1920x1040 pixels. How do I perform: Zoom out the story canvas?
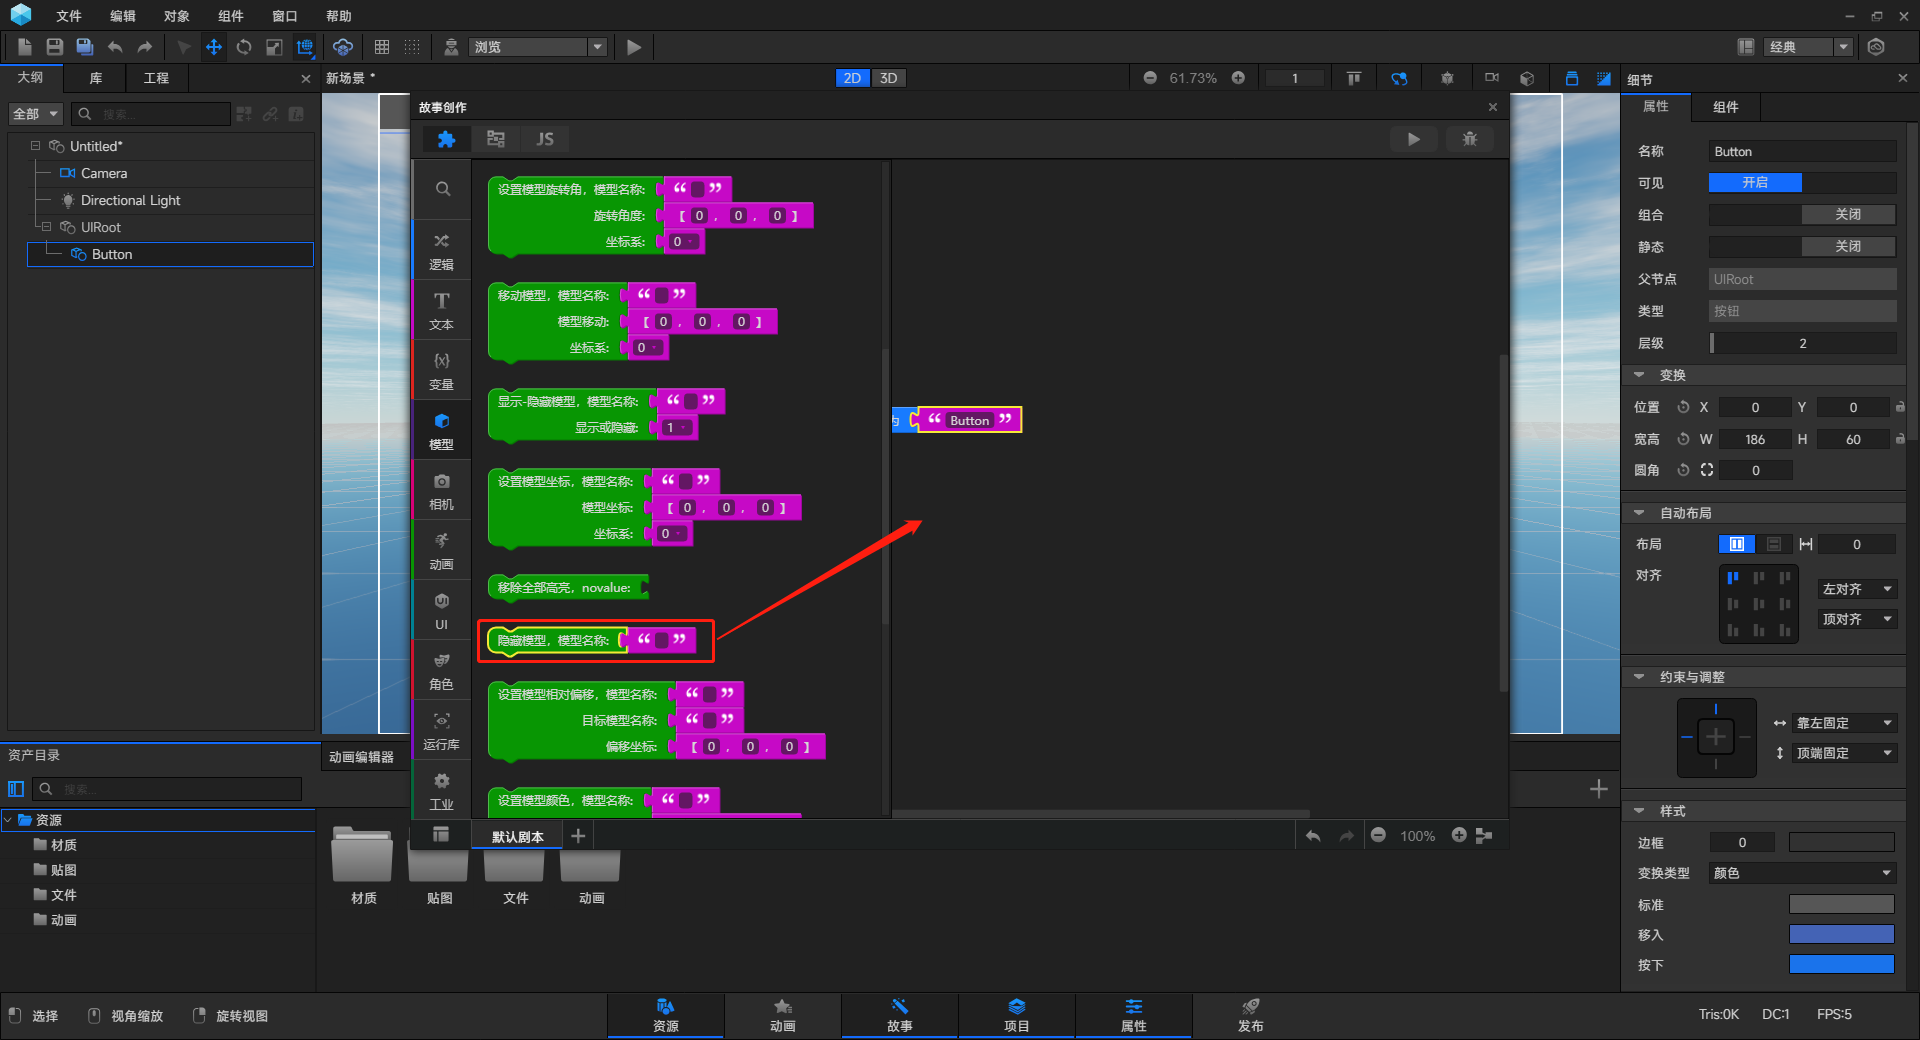[1378, 835]
